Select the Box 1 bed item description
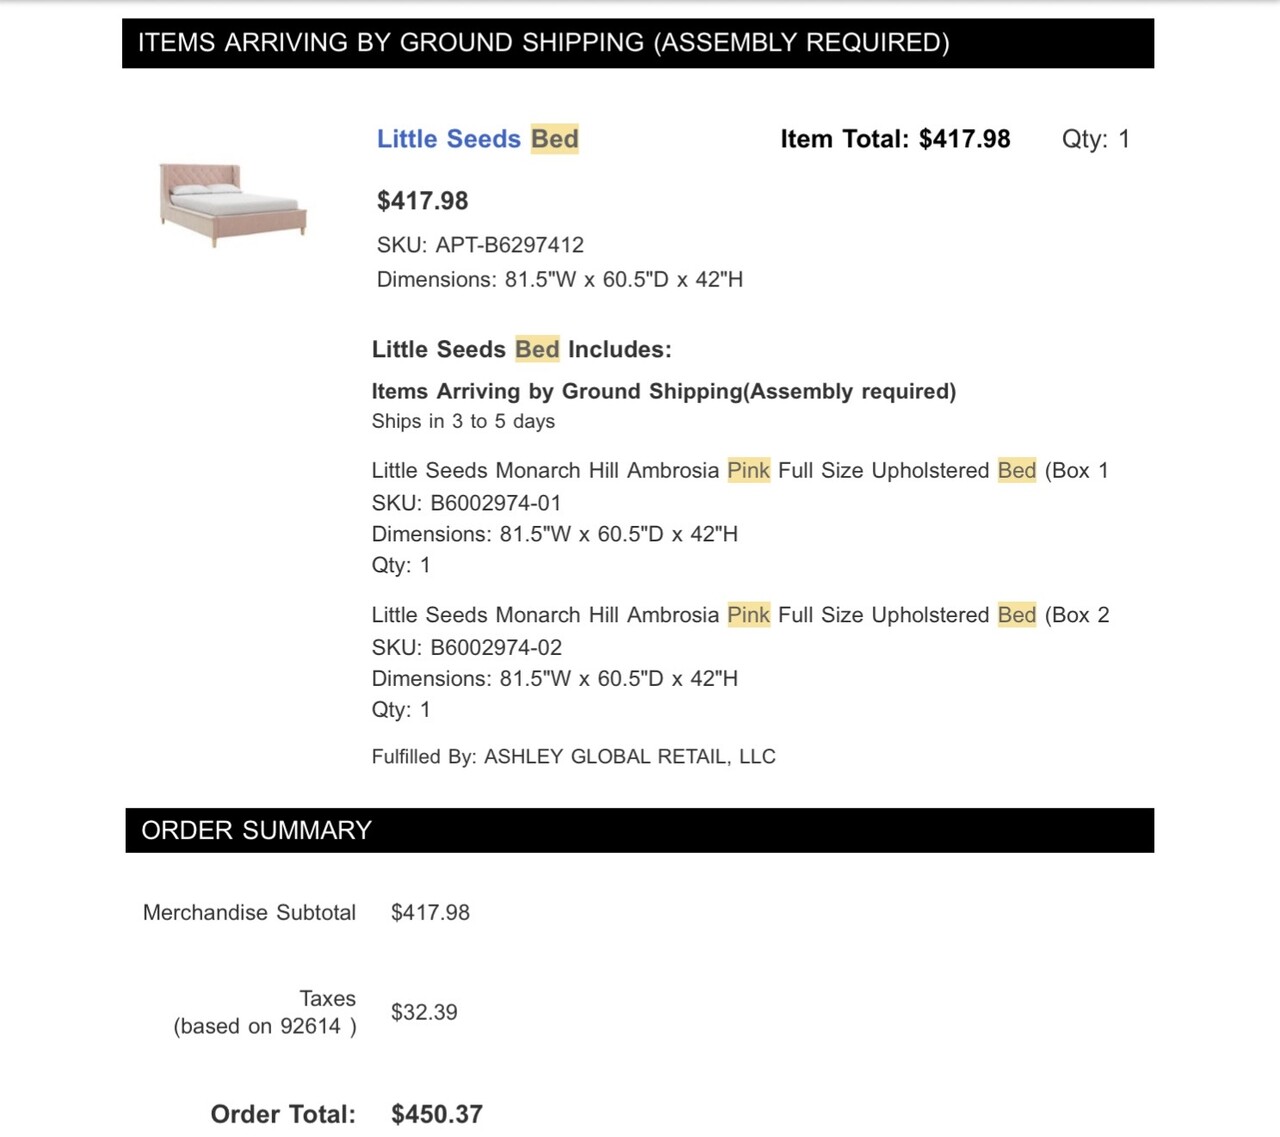The image size is (1280, 1137). pyautogui.click(x=740, y=470)
